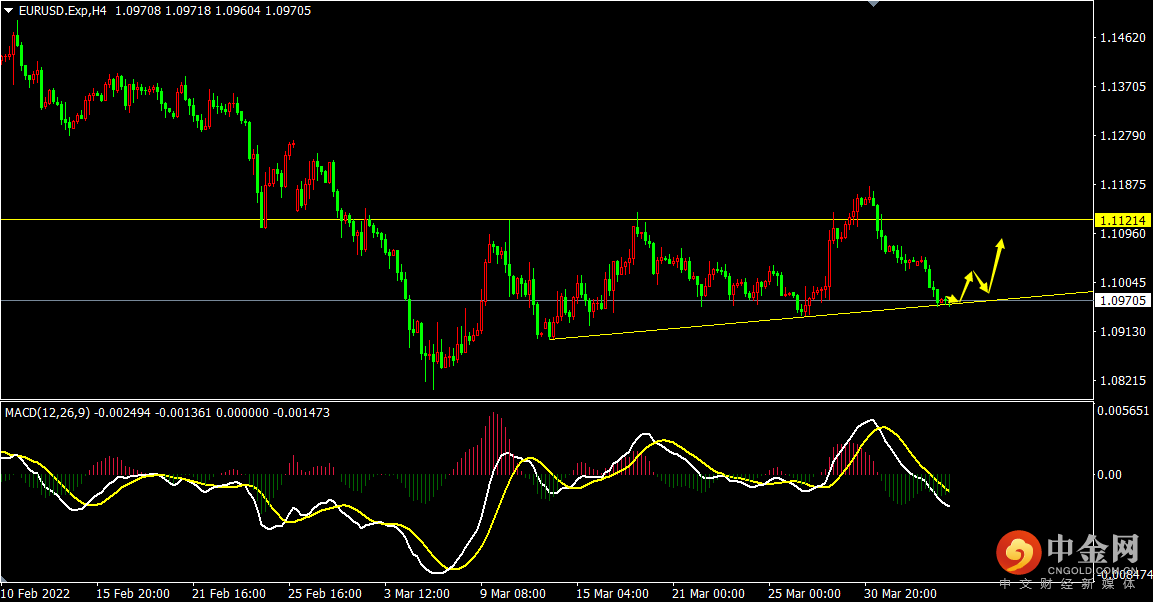Click the 3 Mar 12:00 time label

pyautogui.click(x=417, y=593)
